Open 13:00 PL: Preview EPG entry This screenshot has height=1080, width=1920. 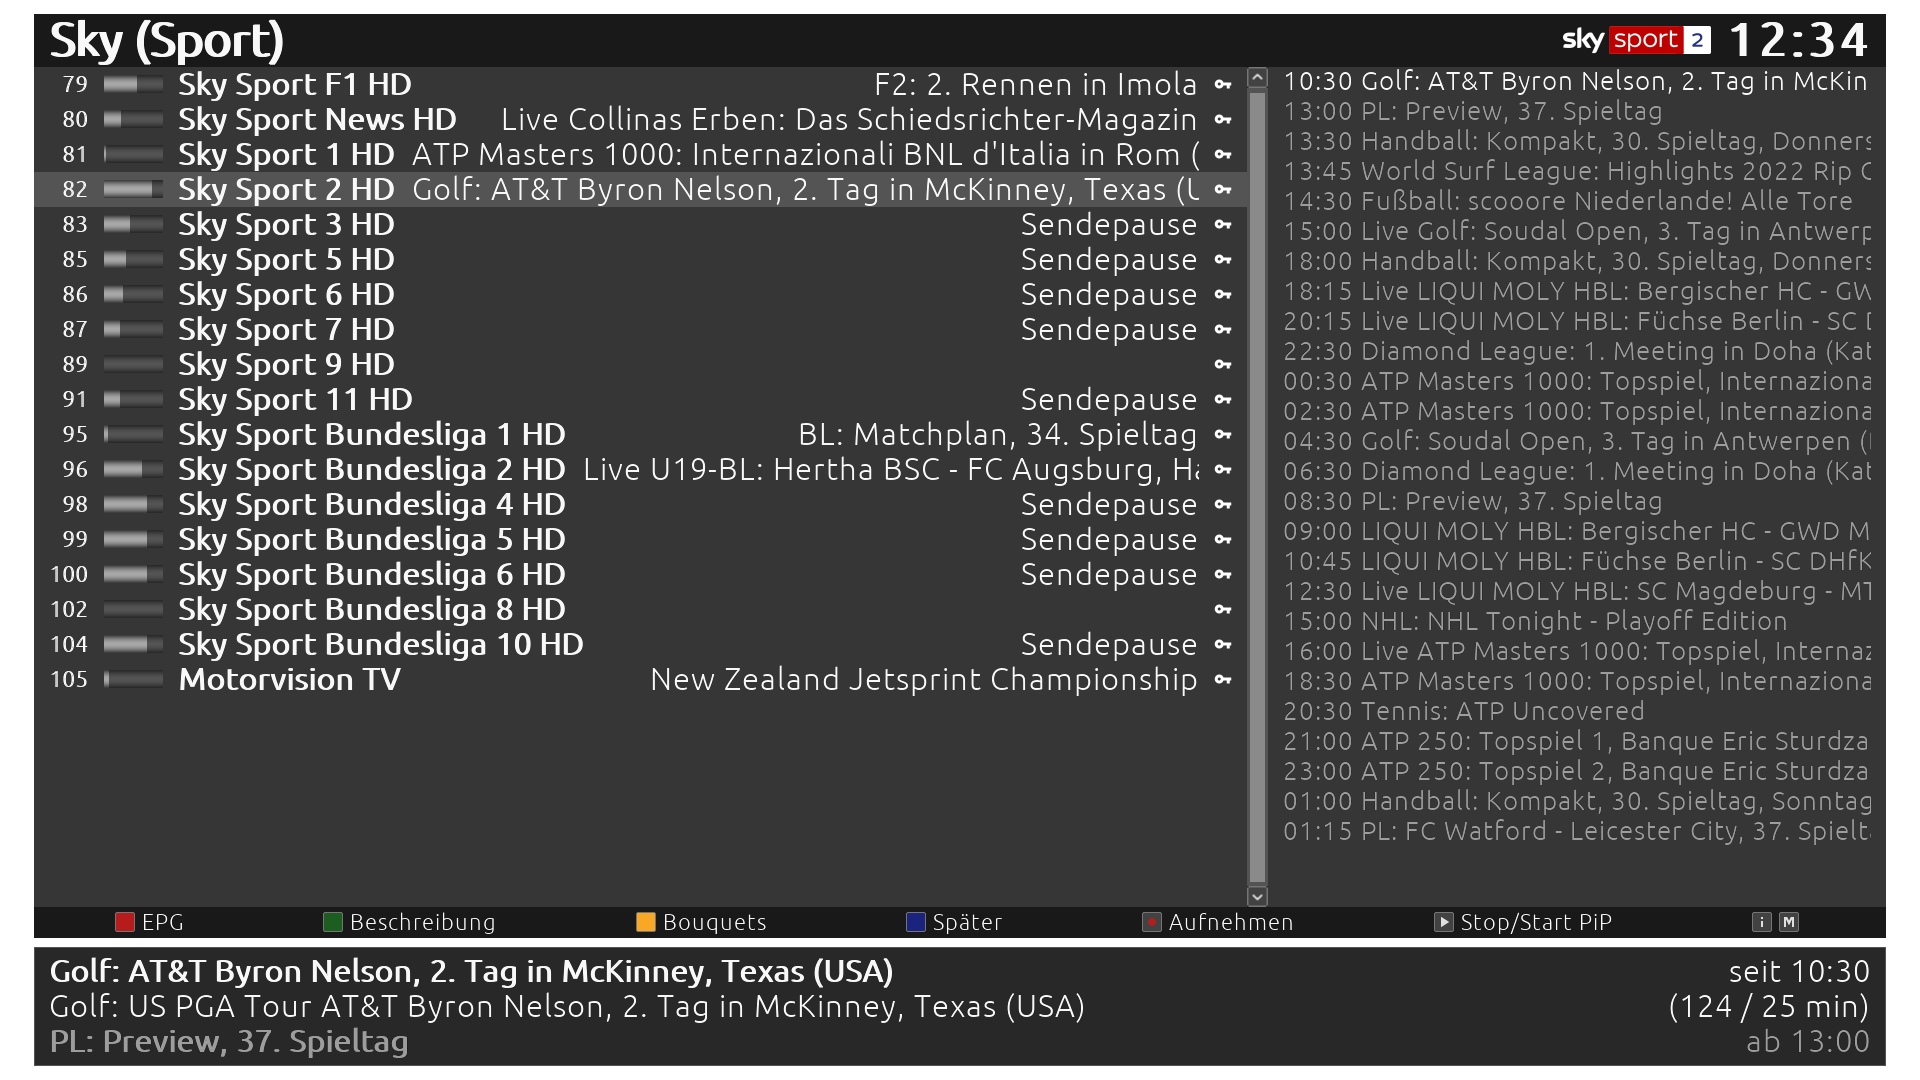(x=1472, y=111)
